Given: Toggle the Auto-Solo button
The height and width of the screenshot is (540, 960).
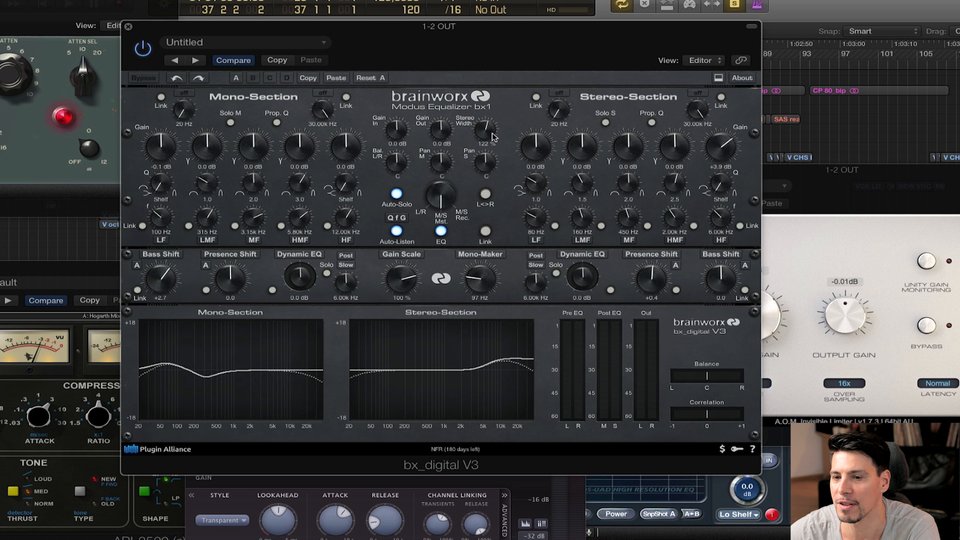Looking at the screenshot, I should pyautogui.click(x=396, y=194).
